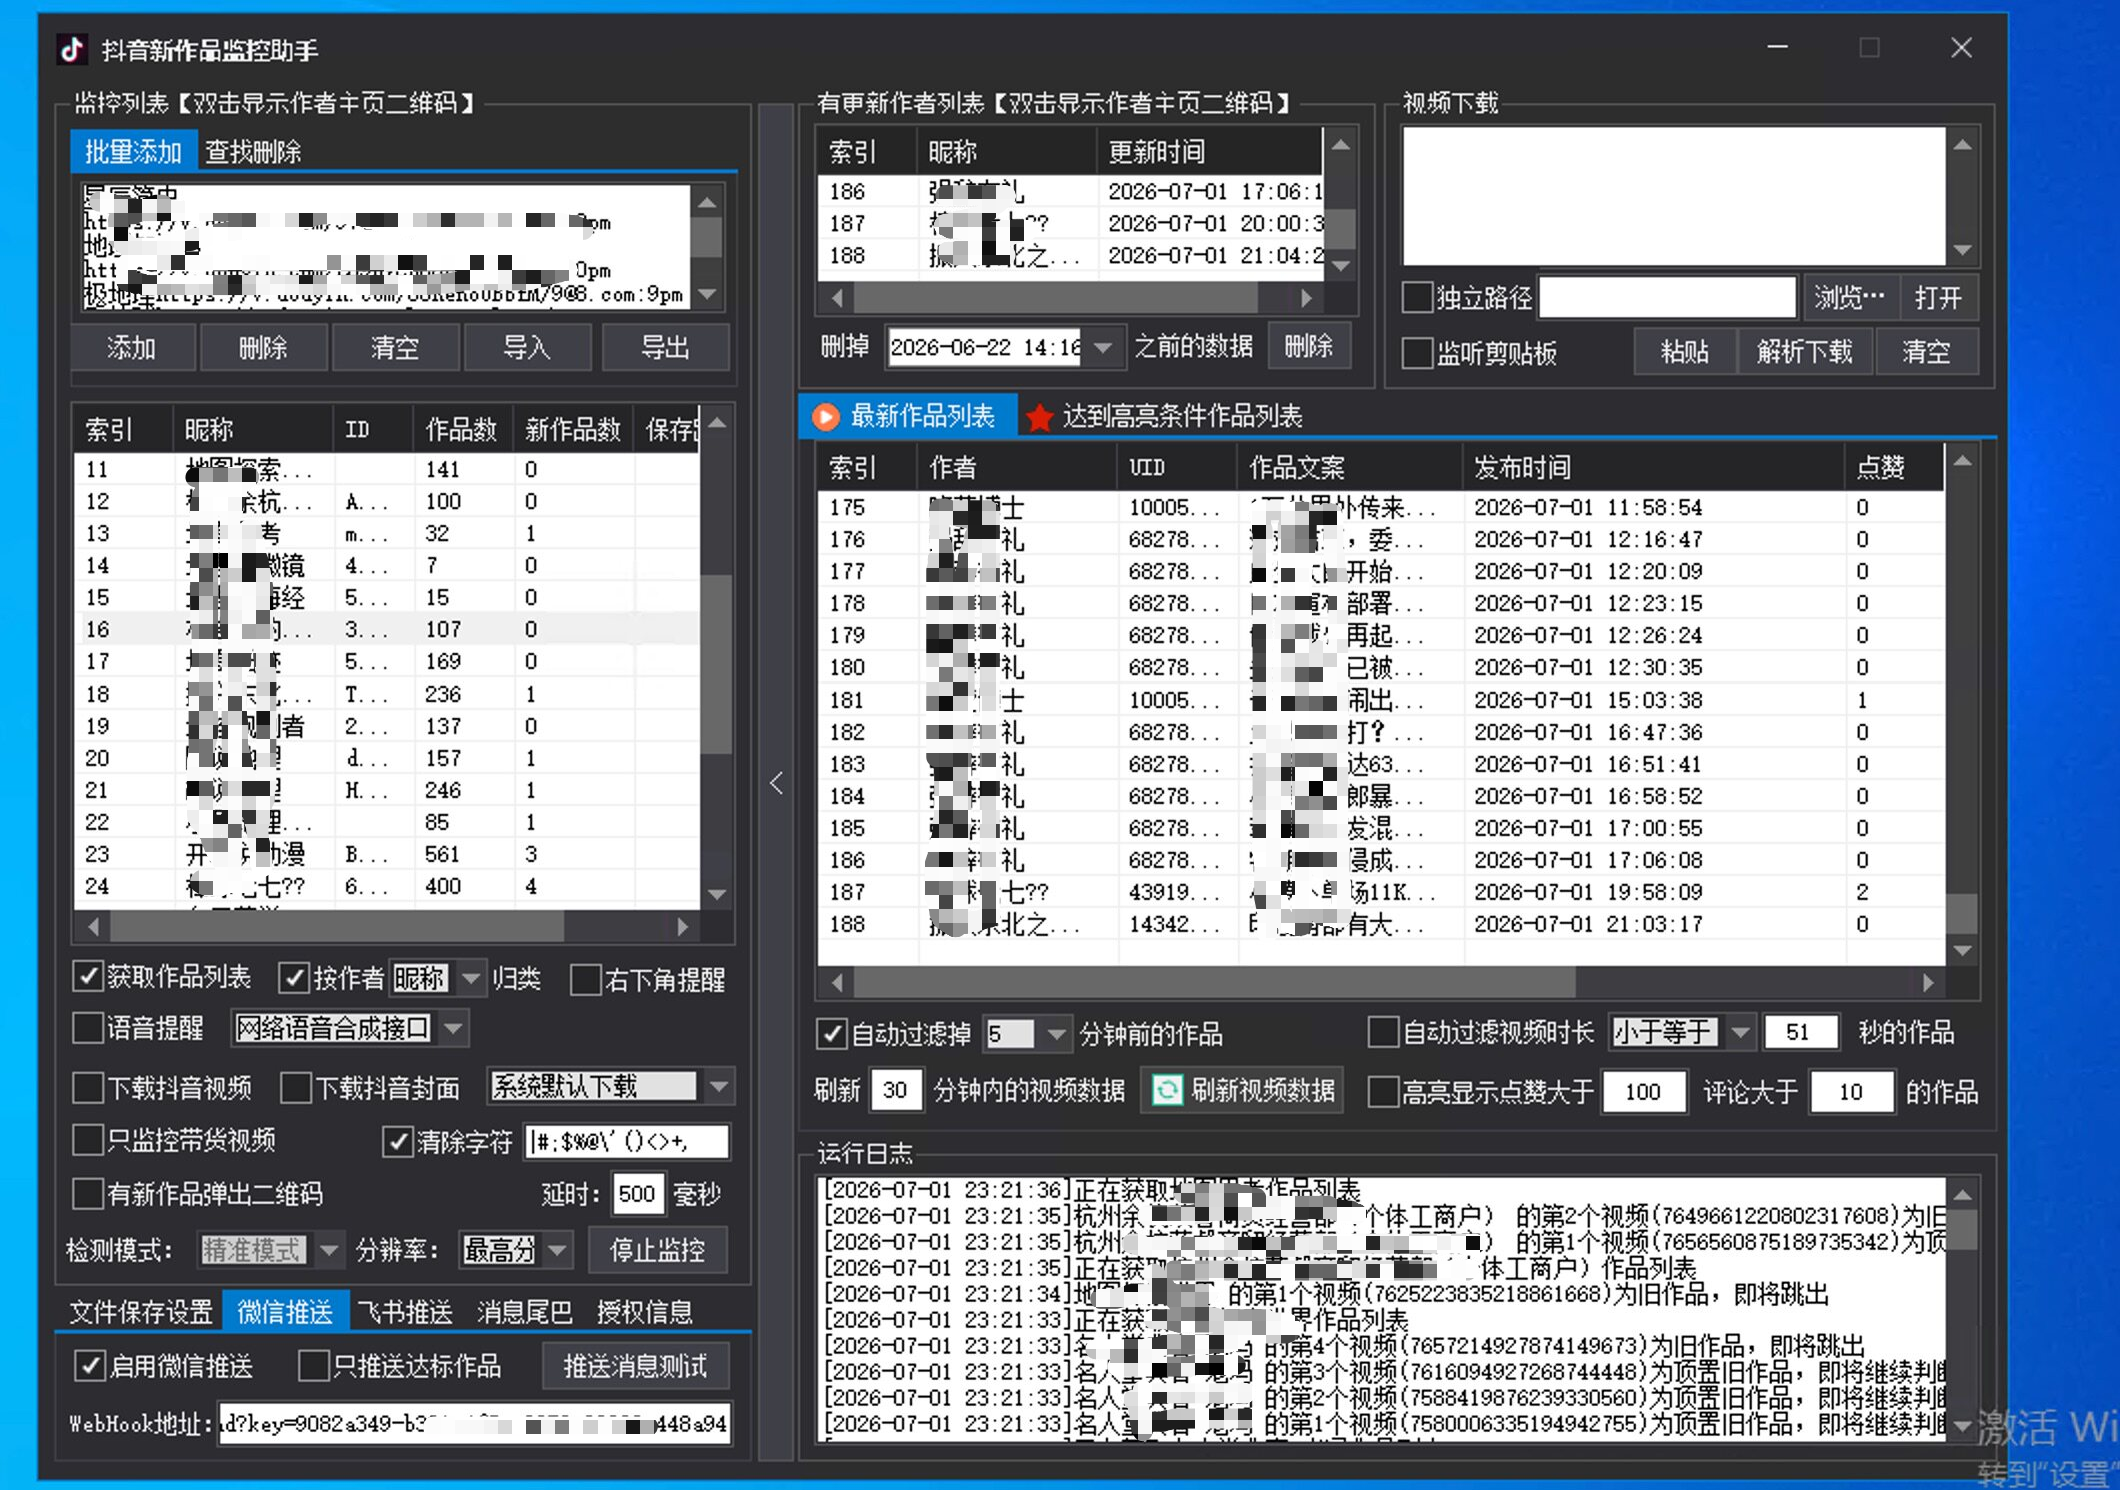Click the 导出 button
Viewport: 2120px width, 1490px height.
[665, 348]
